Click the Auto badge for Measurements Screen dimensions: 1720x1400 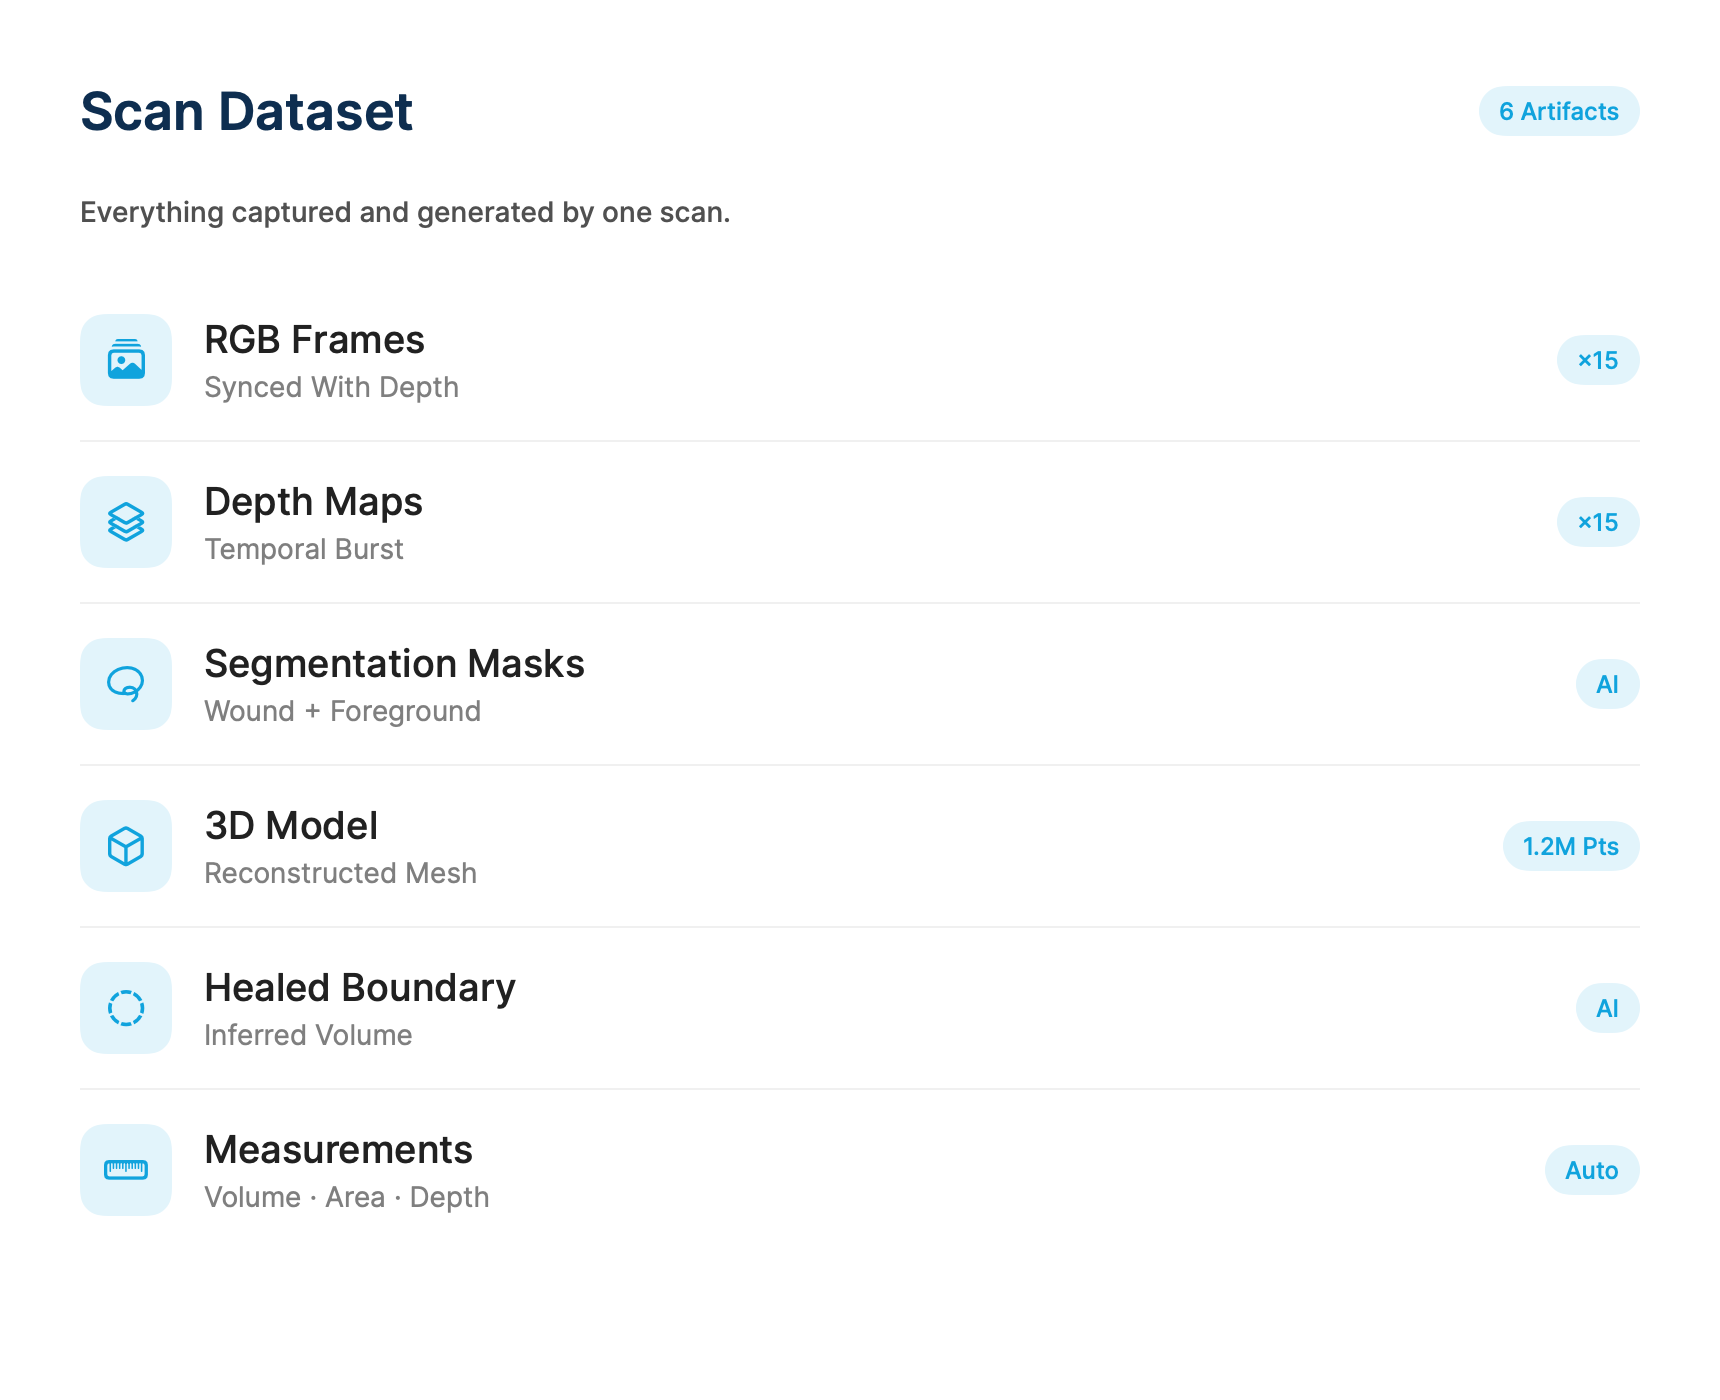point(1592,1170)
